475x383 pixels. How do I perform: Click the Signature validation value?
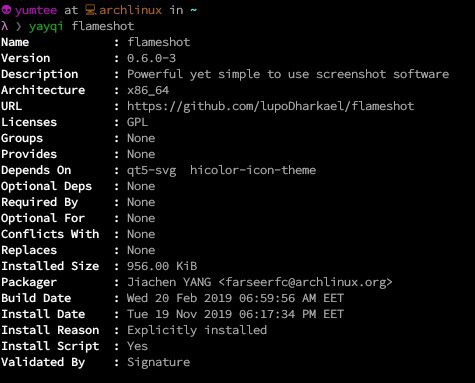(158, 362)
